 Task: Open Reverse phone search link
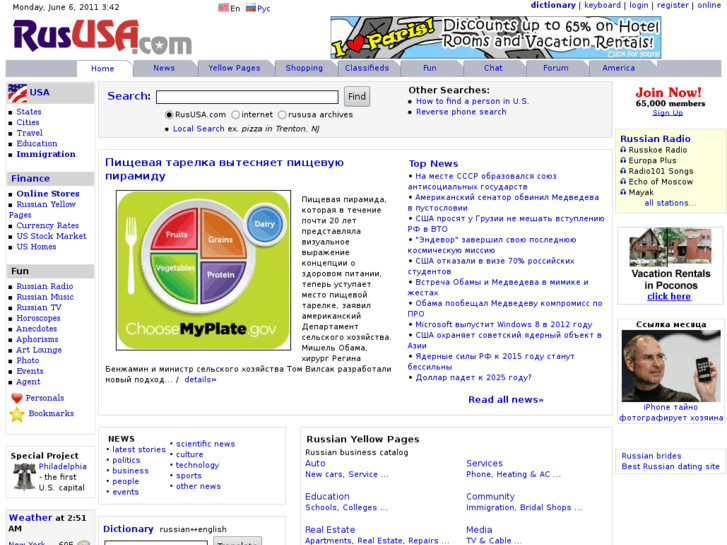pyautogui.click(x=461, y=112)
